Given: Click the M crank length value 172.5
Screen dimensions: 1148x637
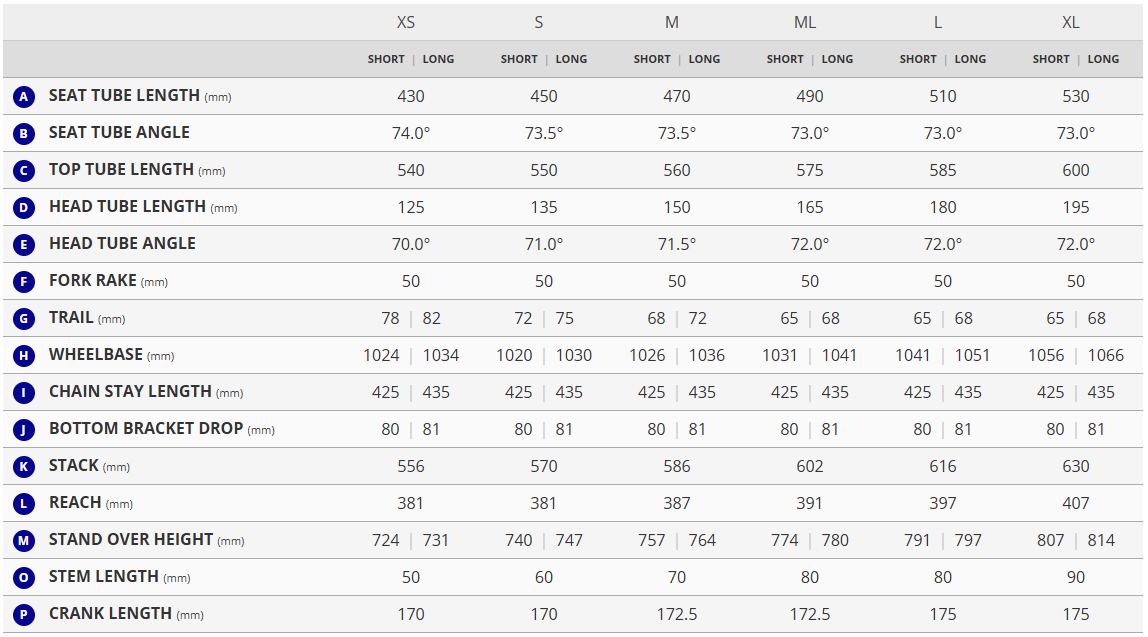Looking at the screenshot, I should coord(677,614).
